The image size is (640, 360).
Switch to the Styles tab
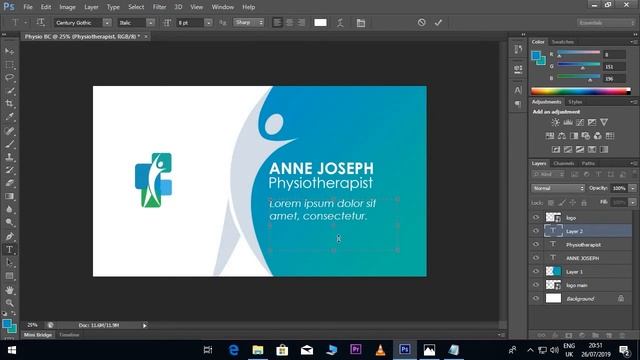tap(575, 102)
